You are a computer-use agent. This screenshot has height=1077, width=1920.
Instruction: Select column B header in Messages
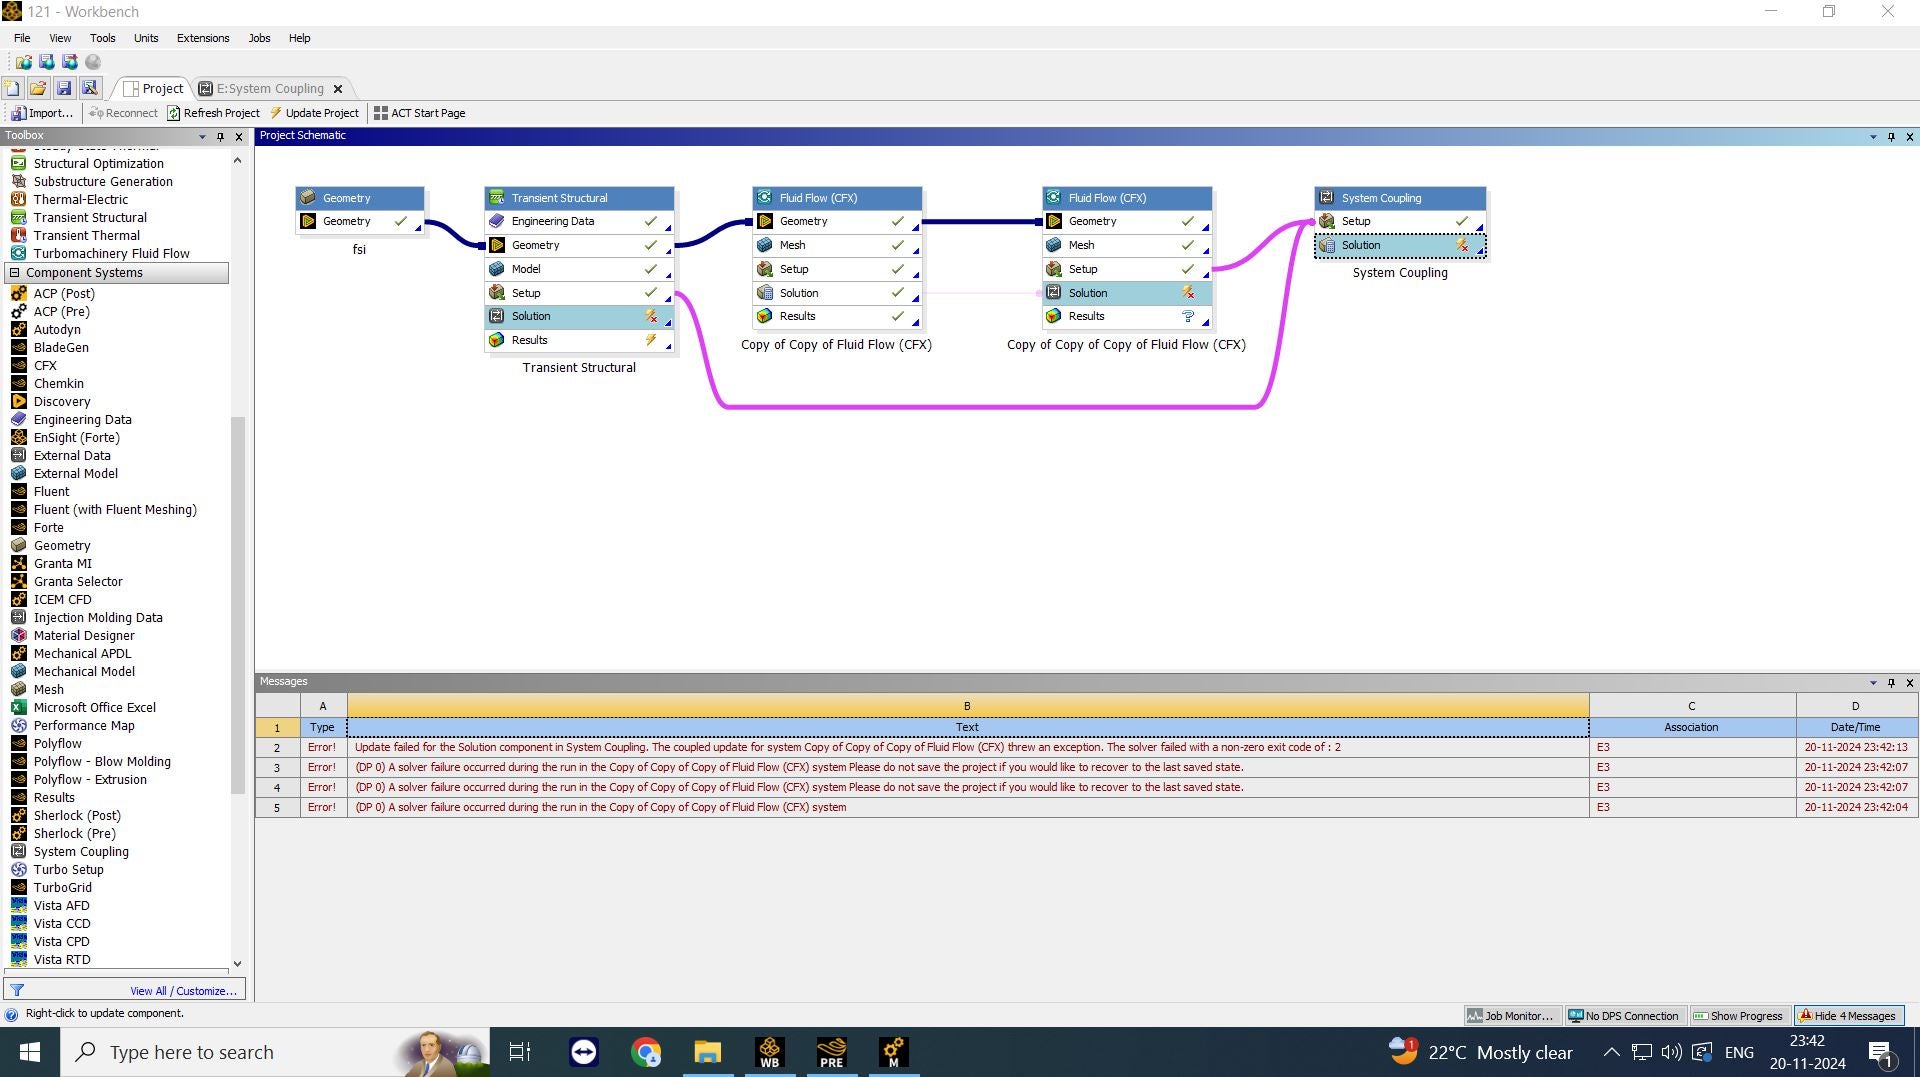[967, 706]
